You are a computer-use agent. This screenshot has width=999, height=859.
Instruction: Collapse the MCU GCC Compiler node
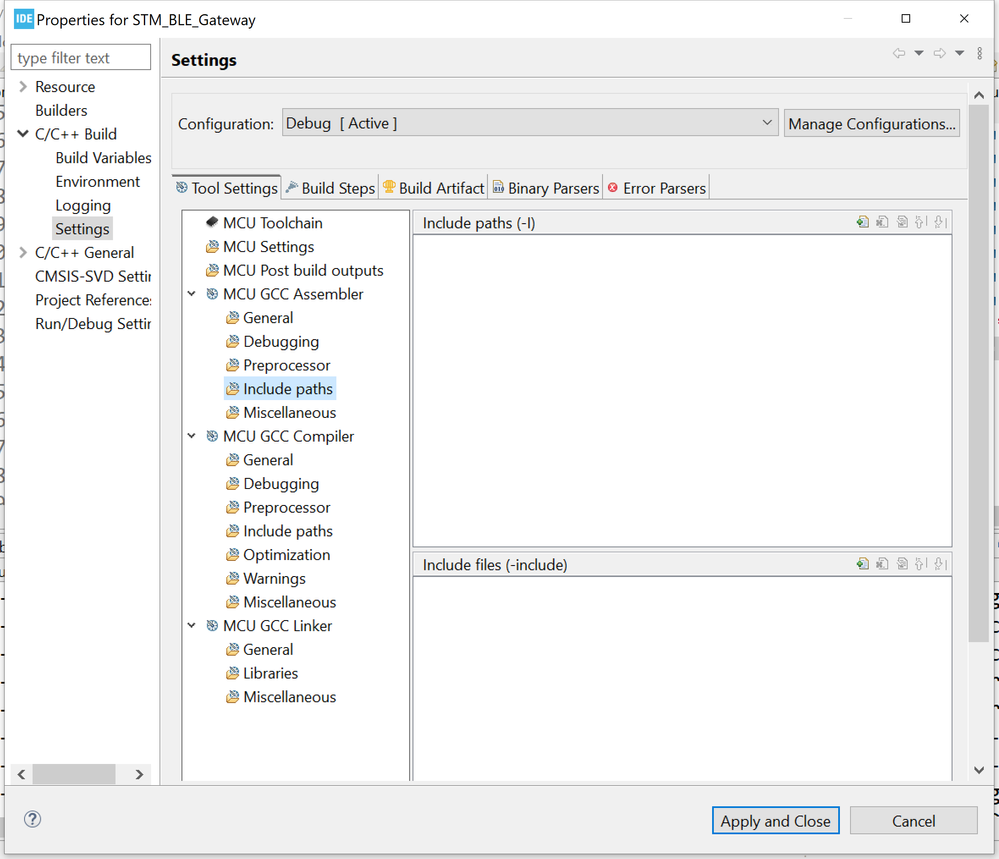[191, 436]
